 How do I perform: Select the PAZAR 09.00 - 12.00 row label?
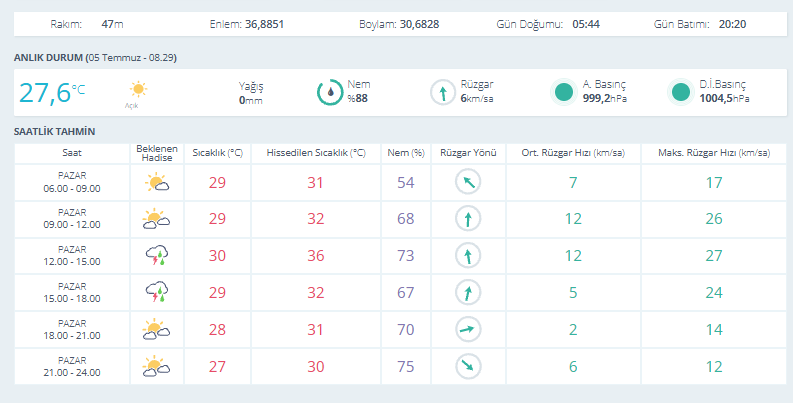(x=72, y=218)
